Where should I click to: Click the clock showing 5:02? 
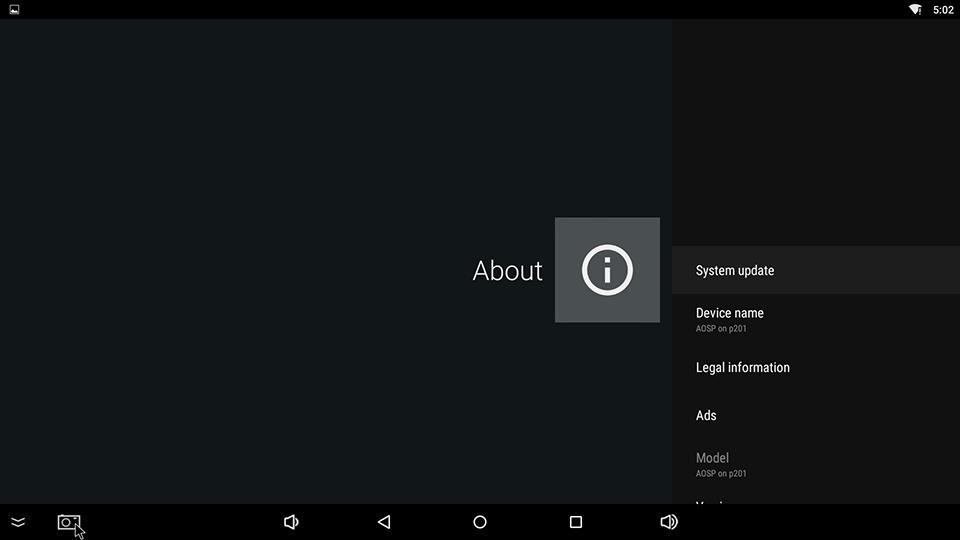[x=943, y=9]
